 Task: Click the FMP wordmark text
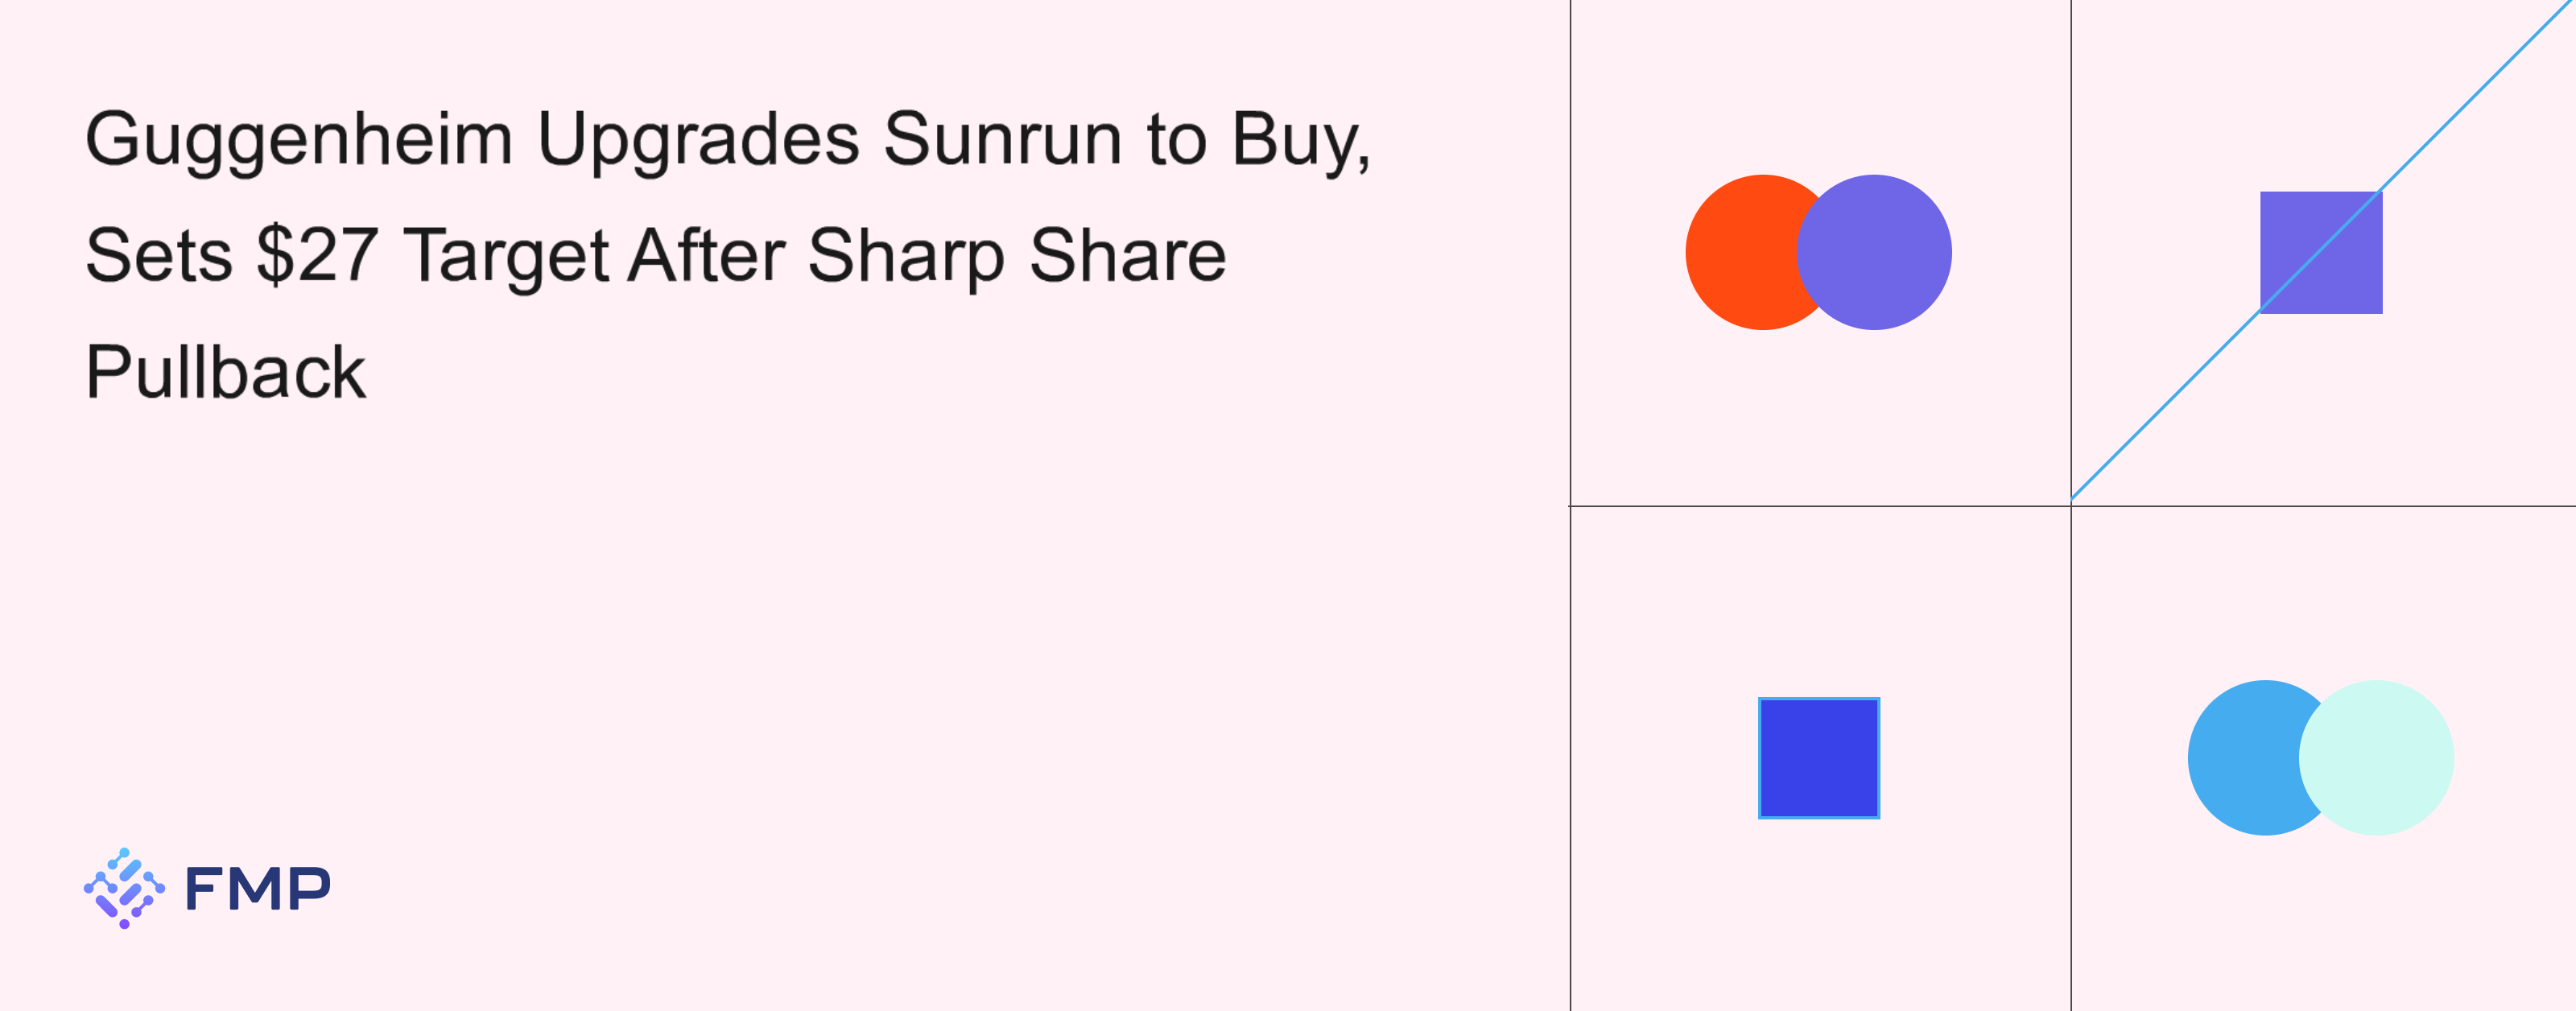[258, 888]
